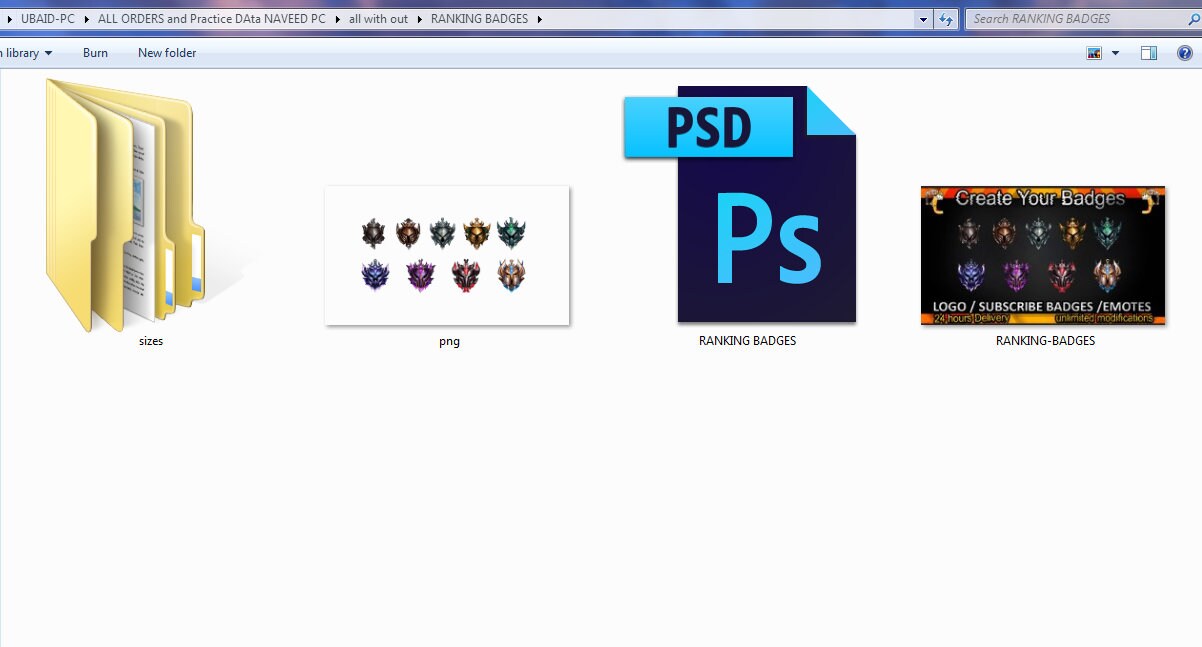Expand subfolders arrow after UBAID-PC breadcrumb
Image resolution: width=1202 pixels, height=647 pixels.
point(86,19)
